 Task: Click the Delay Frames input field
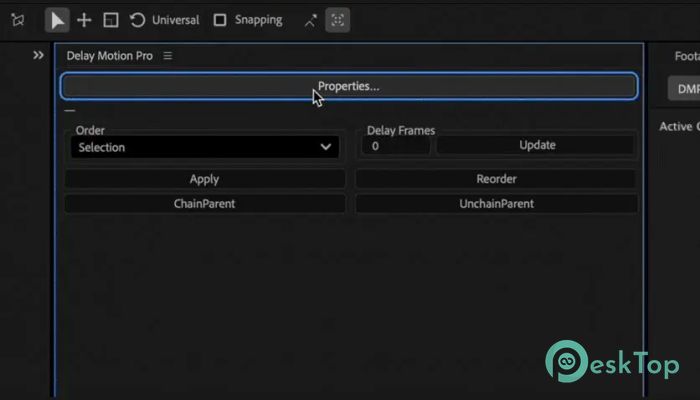click(x=396, y=146)
